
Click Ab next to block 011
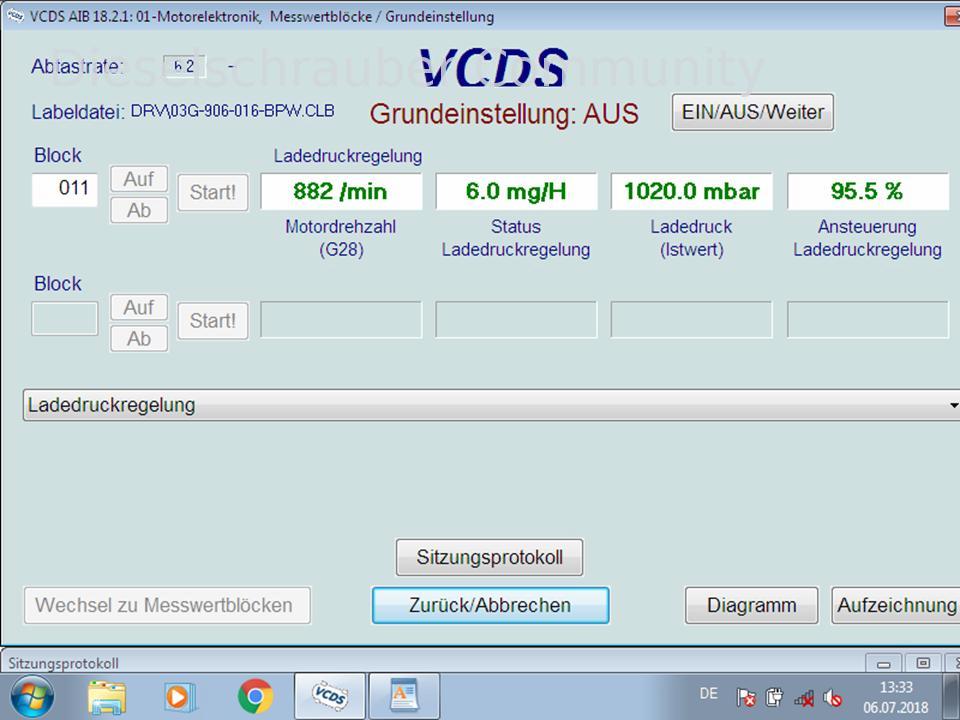(x=139, y=210)
